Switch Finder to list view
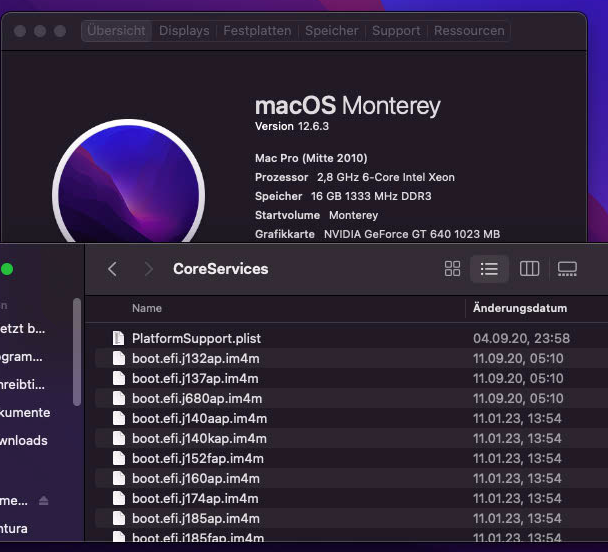The height and width of the screenshot is (552, 608). coord(489,269)
